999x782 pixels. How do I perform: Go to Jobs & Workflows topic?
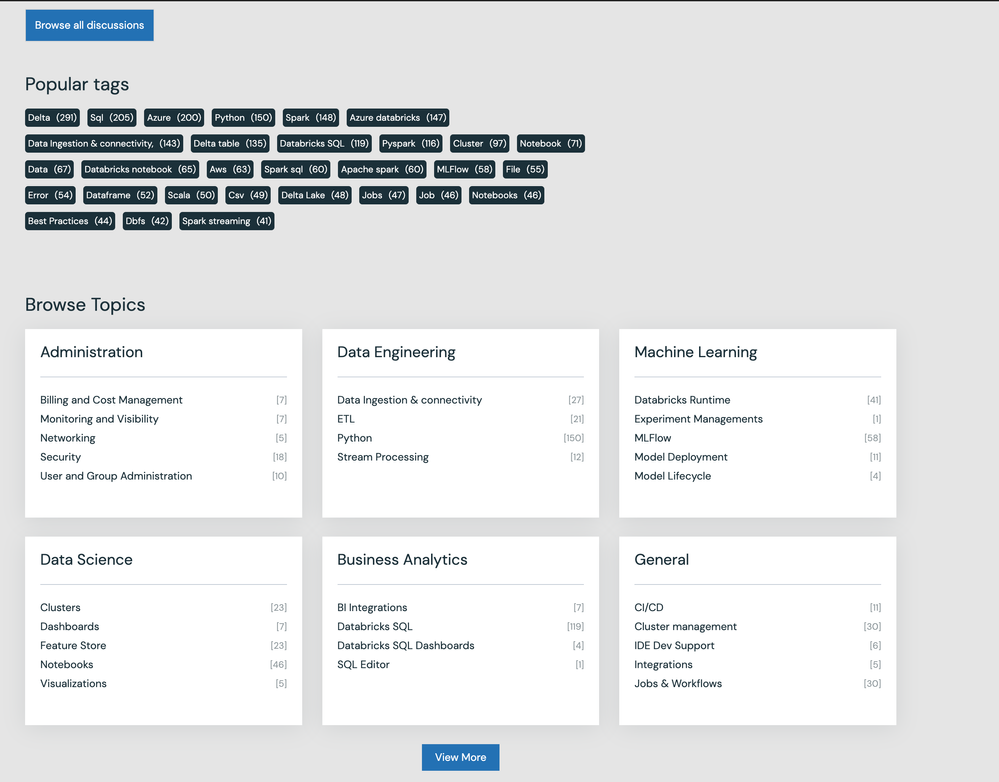[677, 684]
